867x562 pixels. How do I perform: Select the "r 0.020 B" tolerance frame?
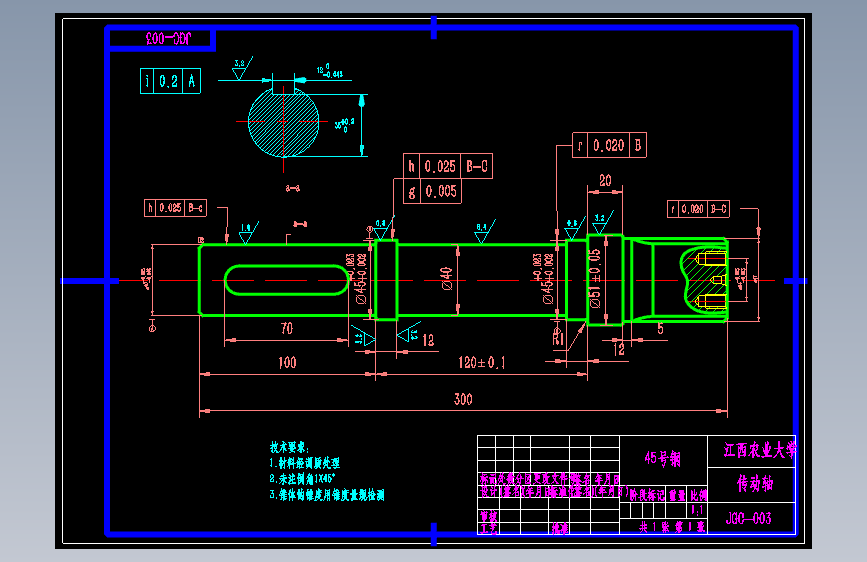tap(609, 145)
